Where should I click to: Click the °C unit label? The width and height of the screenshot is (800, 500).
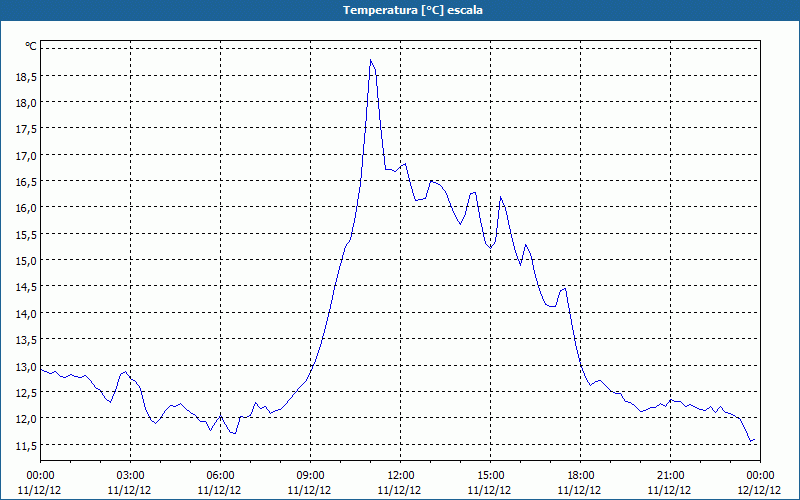click(31, 46)
